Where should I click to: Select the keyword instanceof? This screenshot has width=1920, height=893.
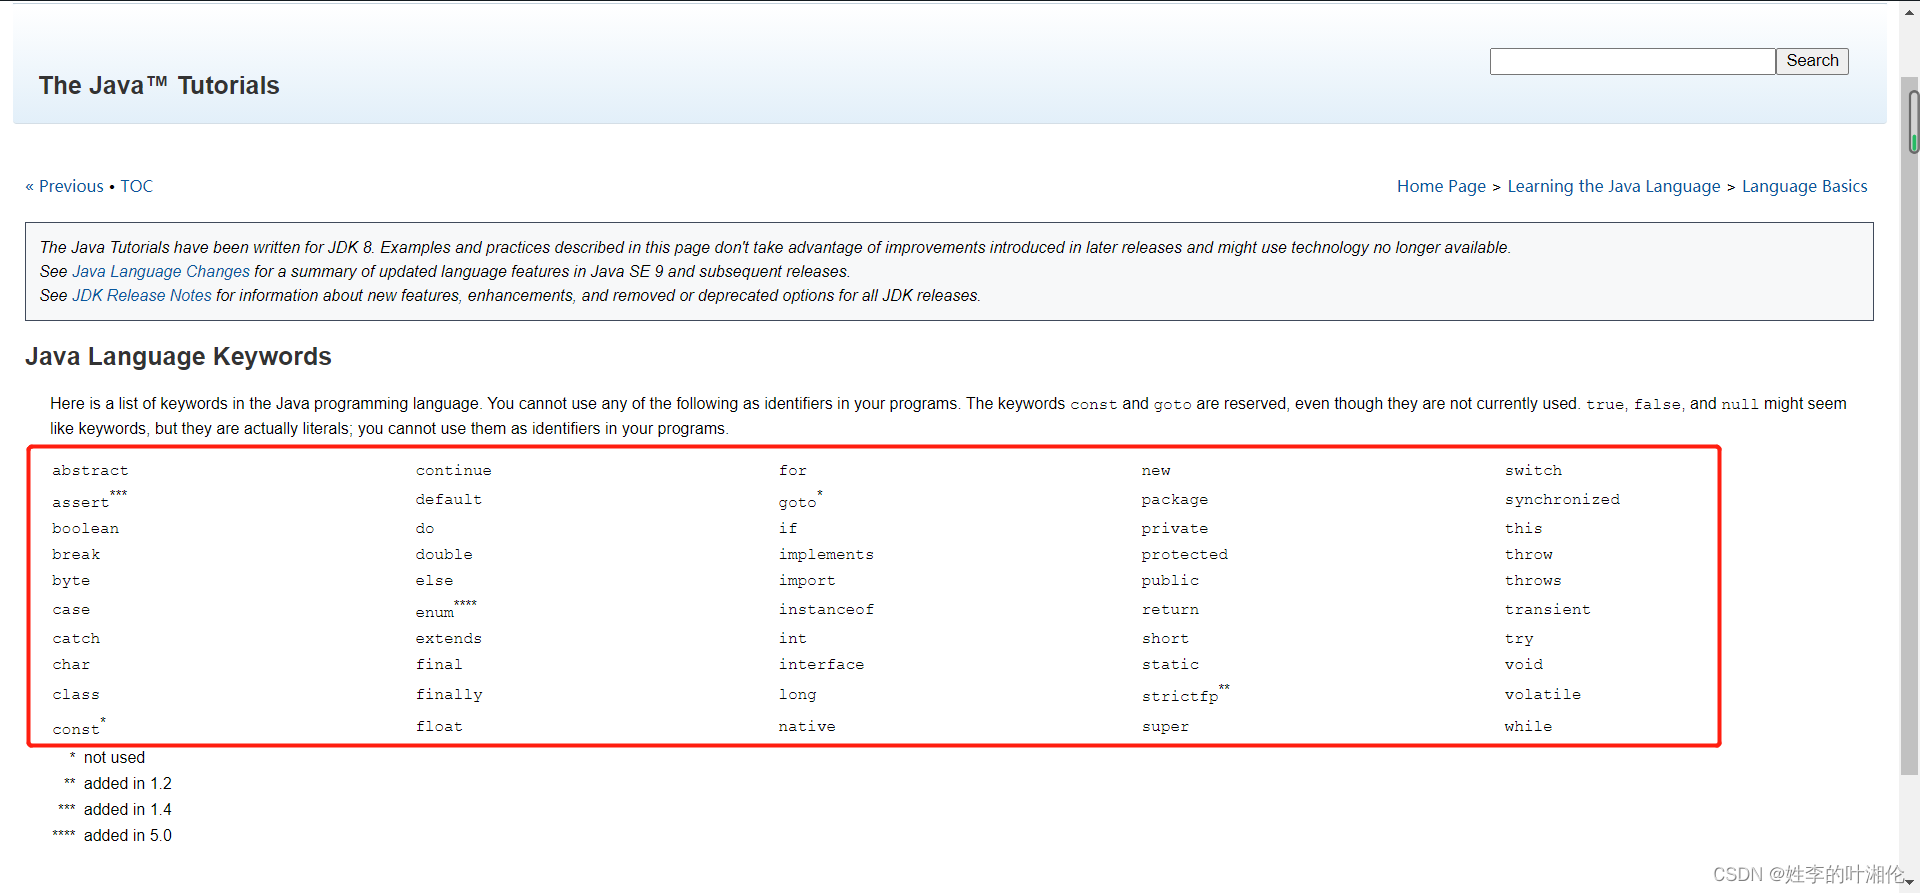click(x=826, y=609)
